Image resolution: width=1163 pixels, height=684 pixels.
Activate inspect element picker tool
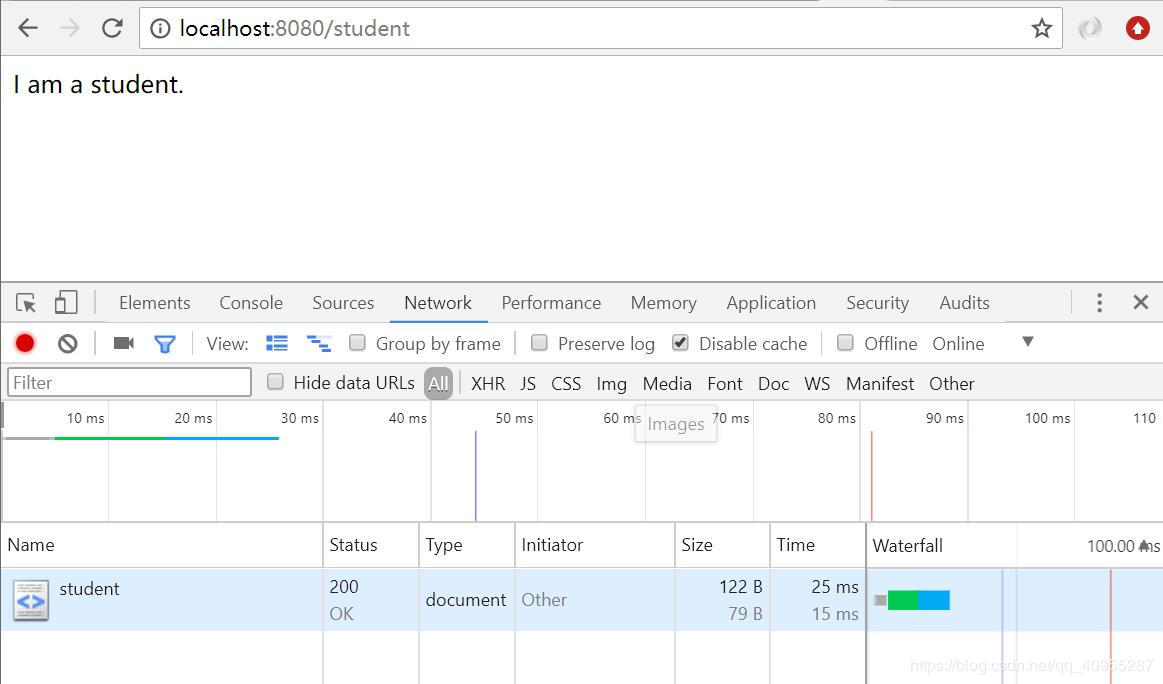26,303
